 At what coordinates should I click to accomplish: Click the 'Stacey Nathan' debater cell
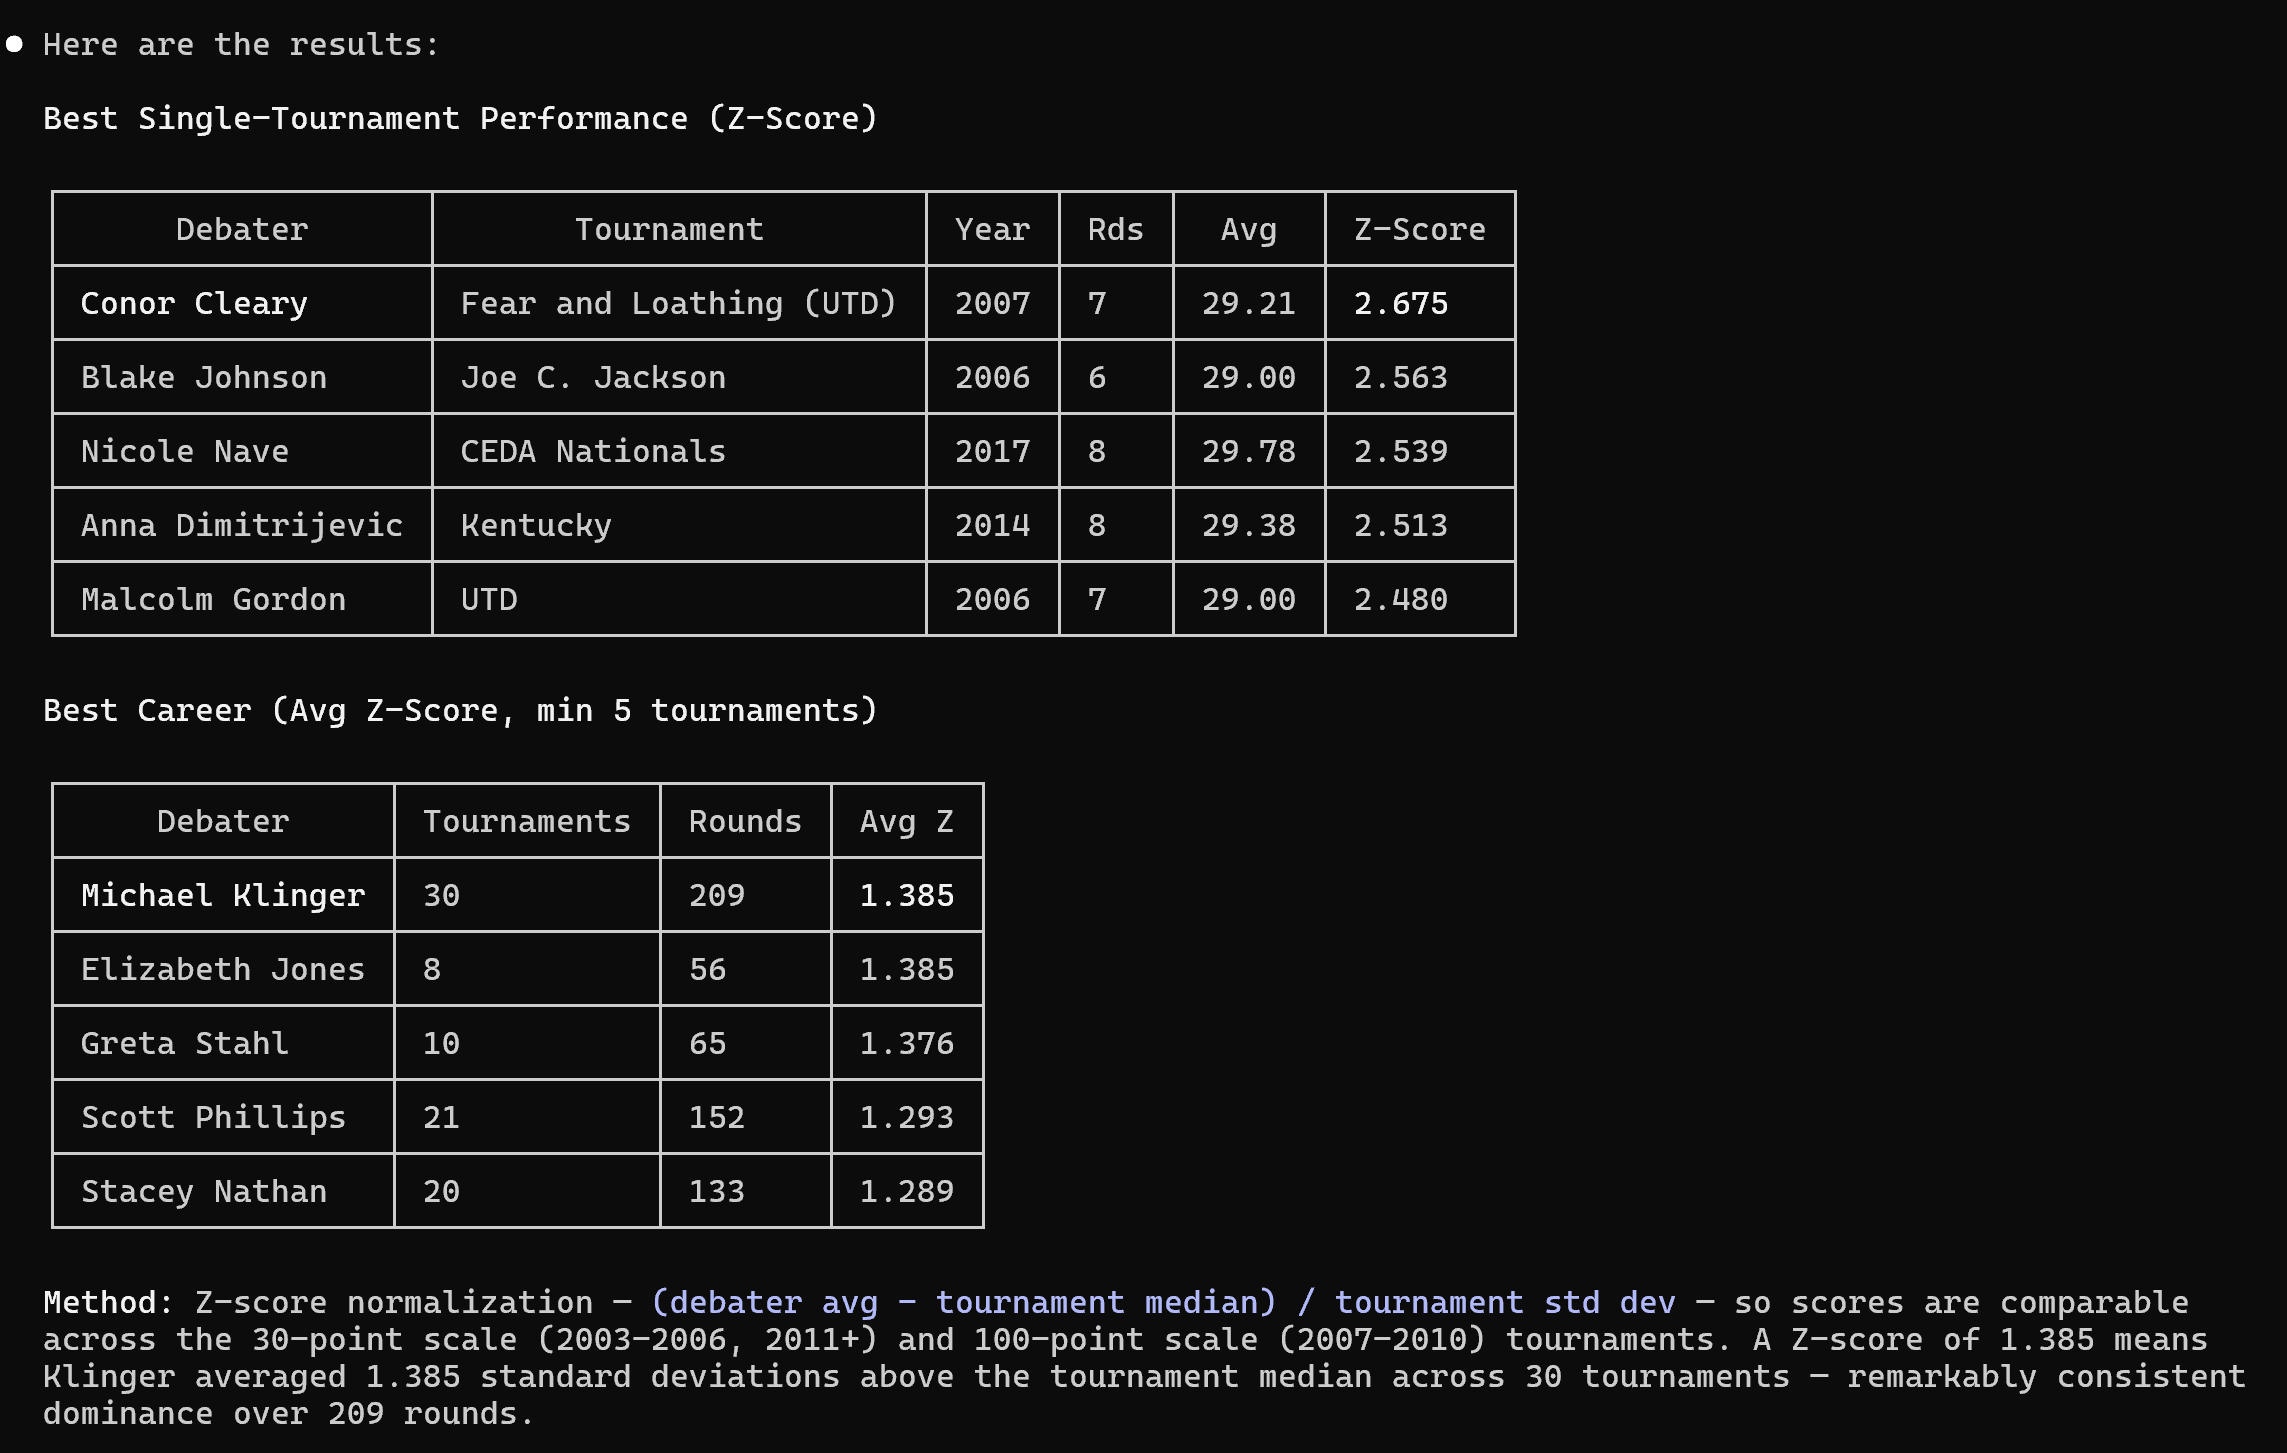(204, 1191)
